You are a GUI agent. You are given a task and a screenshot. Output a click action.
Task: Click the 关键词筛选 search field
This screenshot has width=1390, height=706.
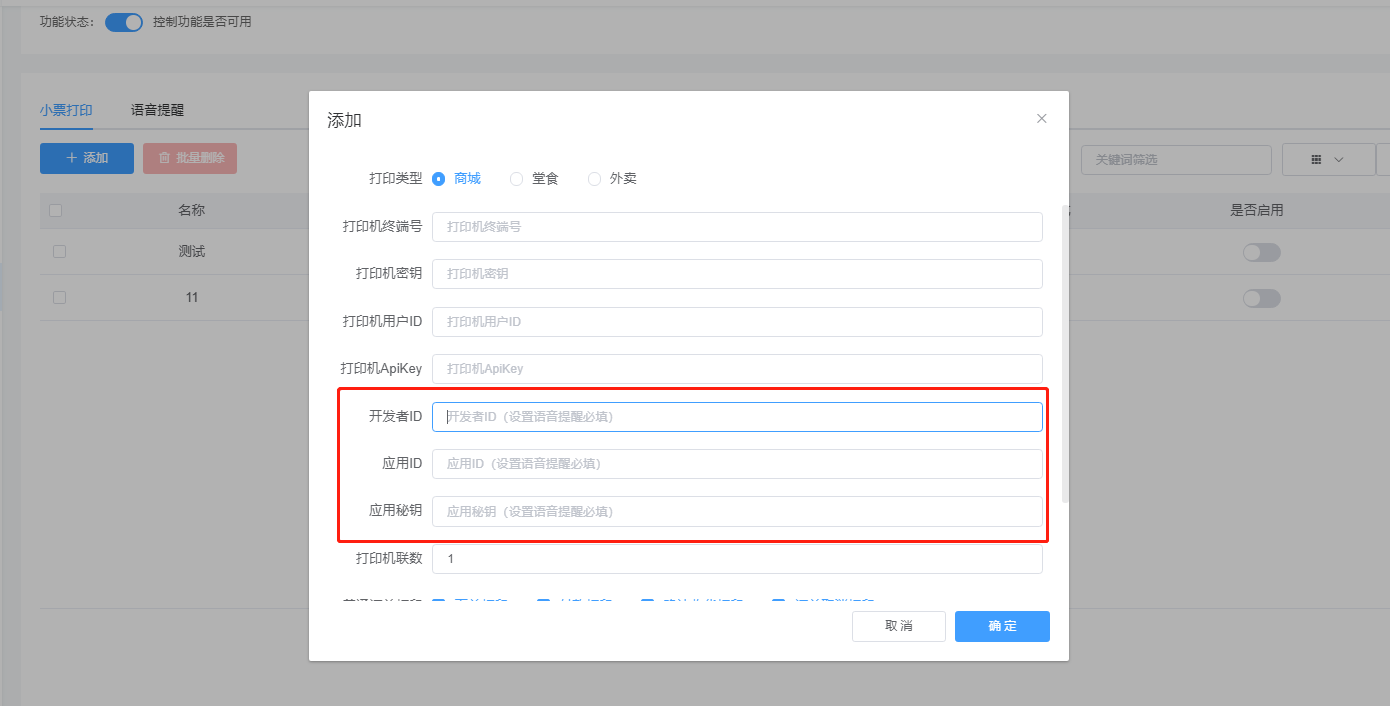tap(1176, 158)
